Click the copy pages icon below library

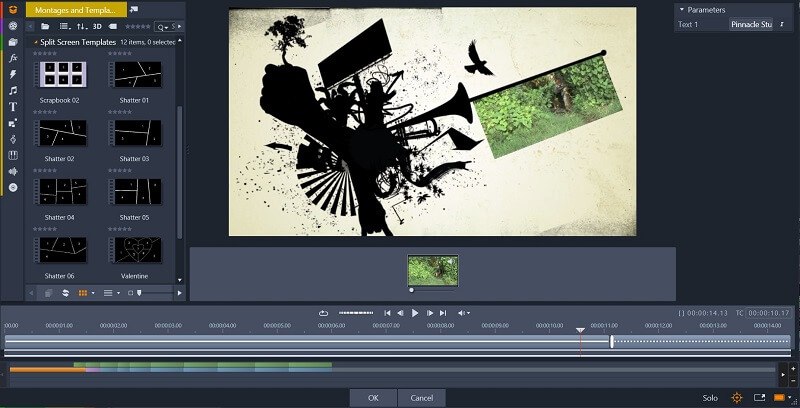tap(48, 293)
